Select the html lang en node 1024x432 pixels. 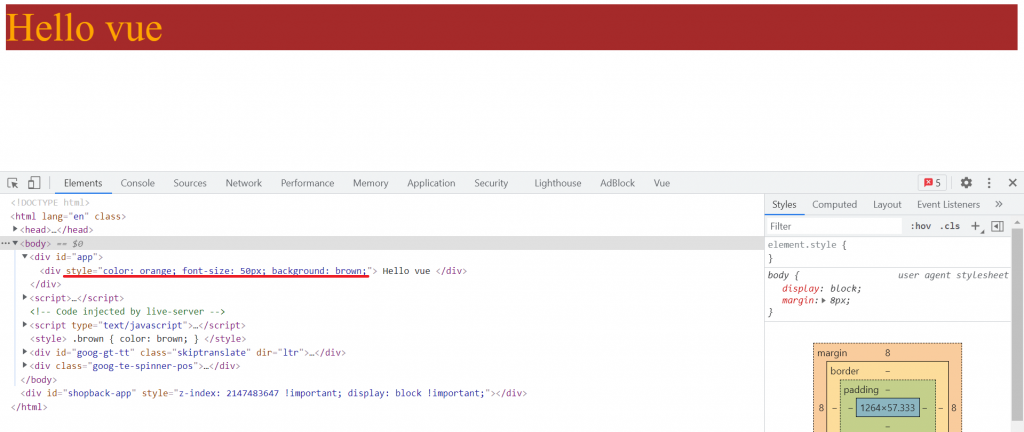click(x=68, y=216)
